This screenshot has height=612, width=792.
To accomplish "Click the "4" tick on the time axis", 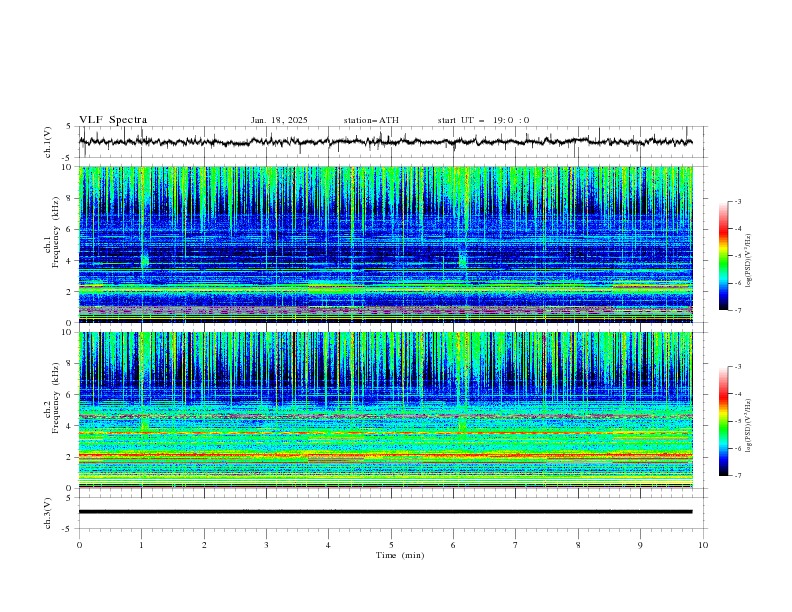I will tap(328, 545).
